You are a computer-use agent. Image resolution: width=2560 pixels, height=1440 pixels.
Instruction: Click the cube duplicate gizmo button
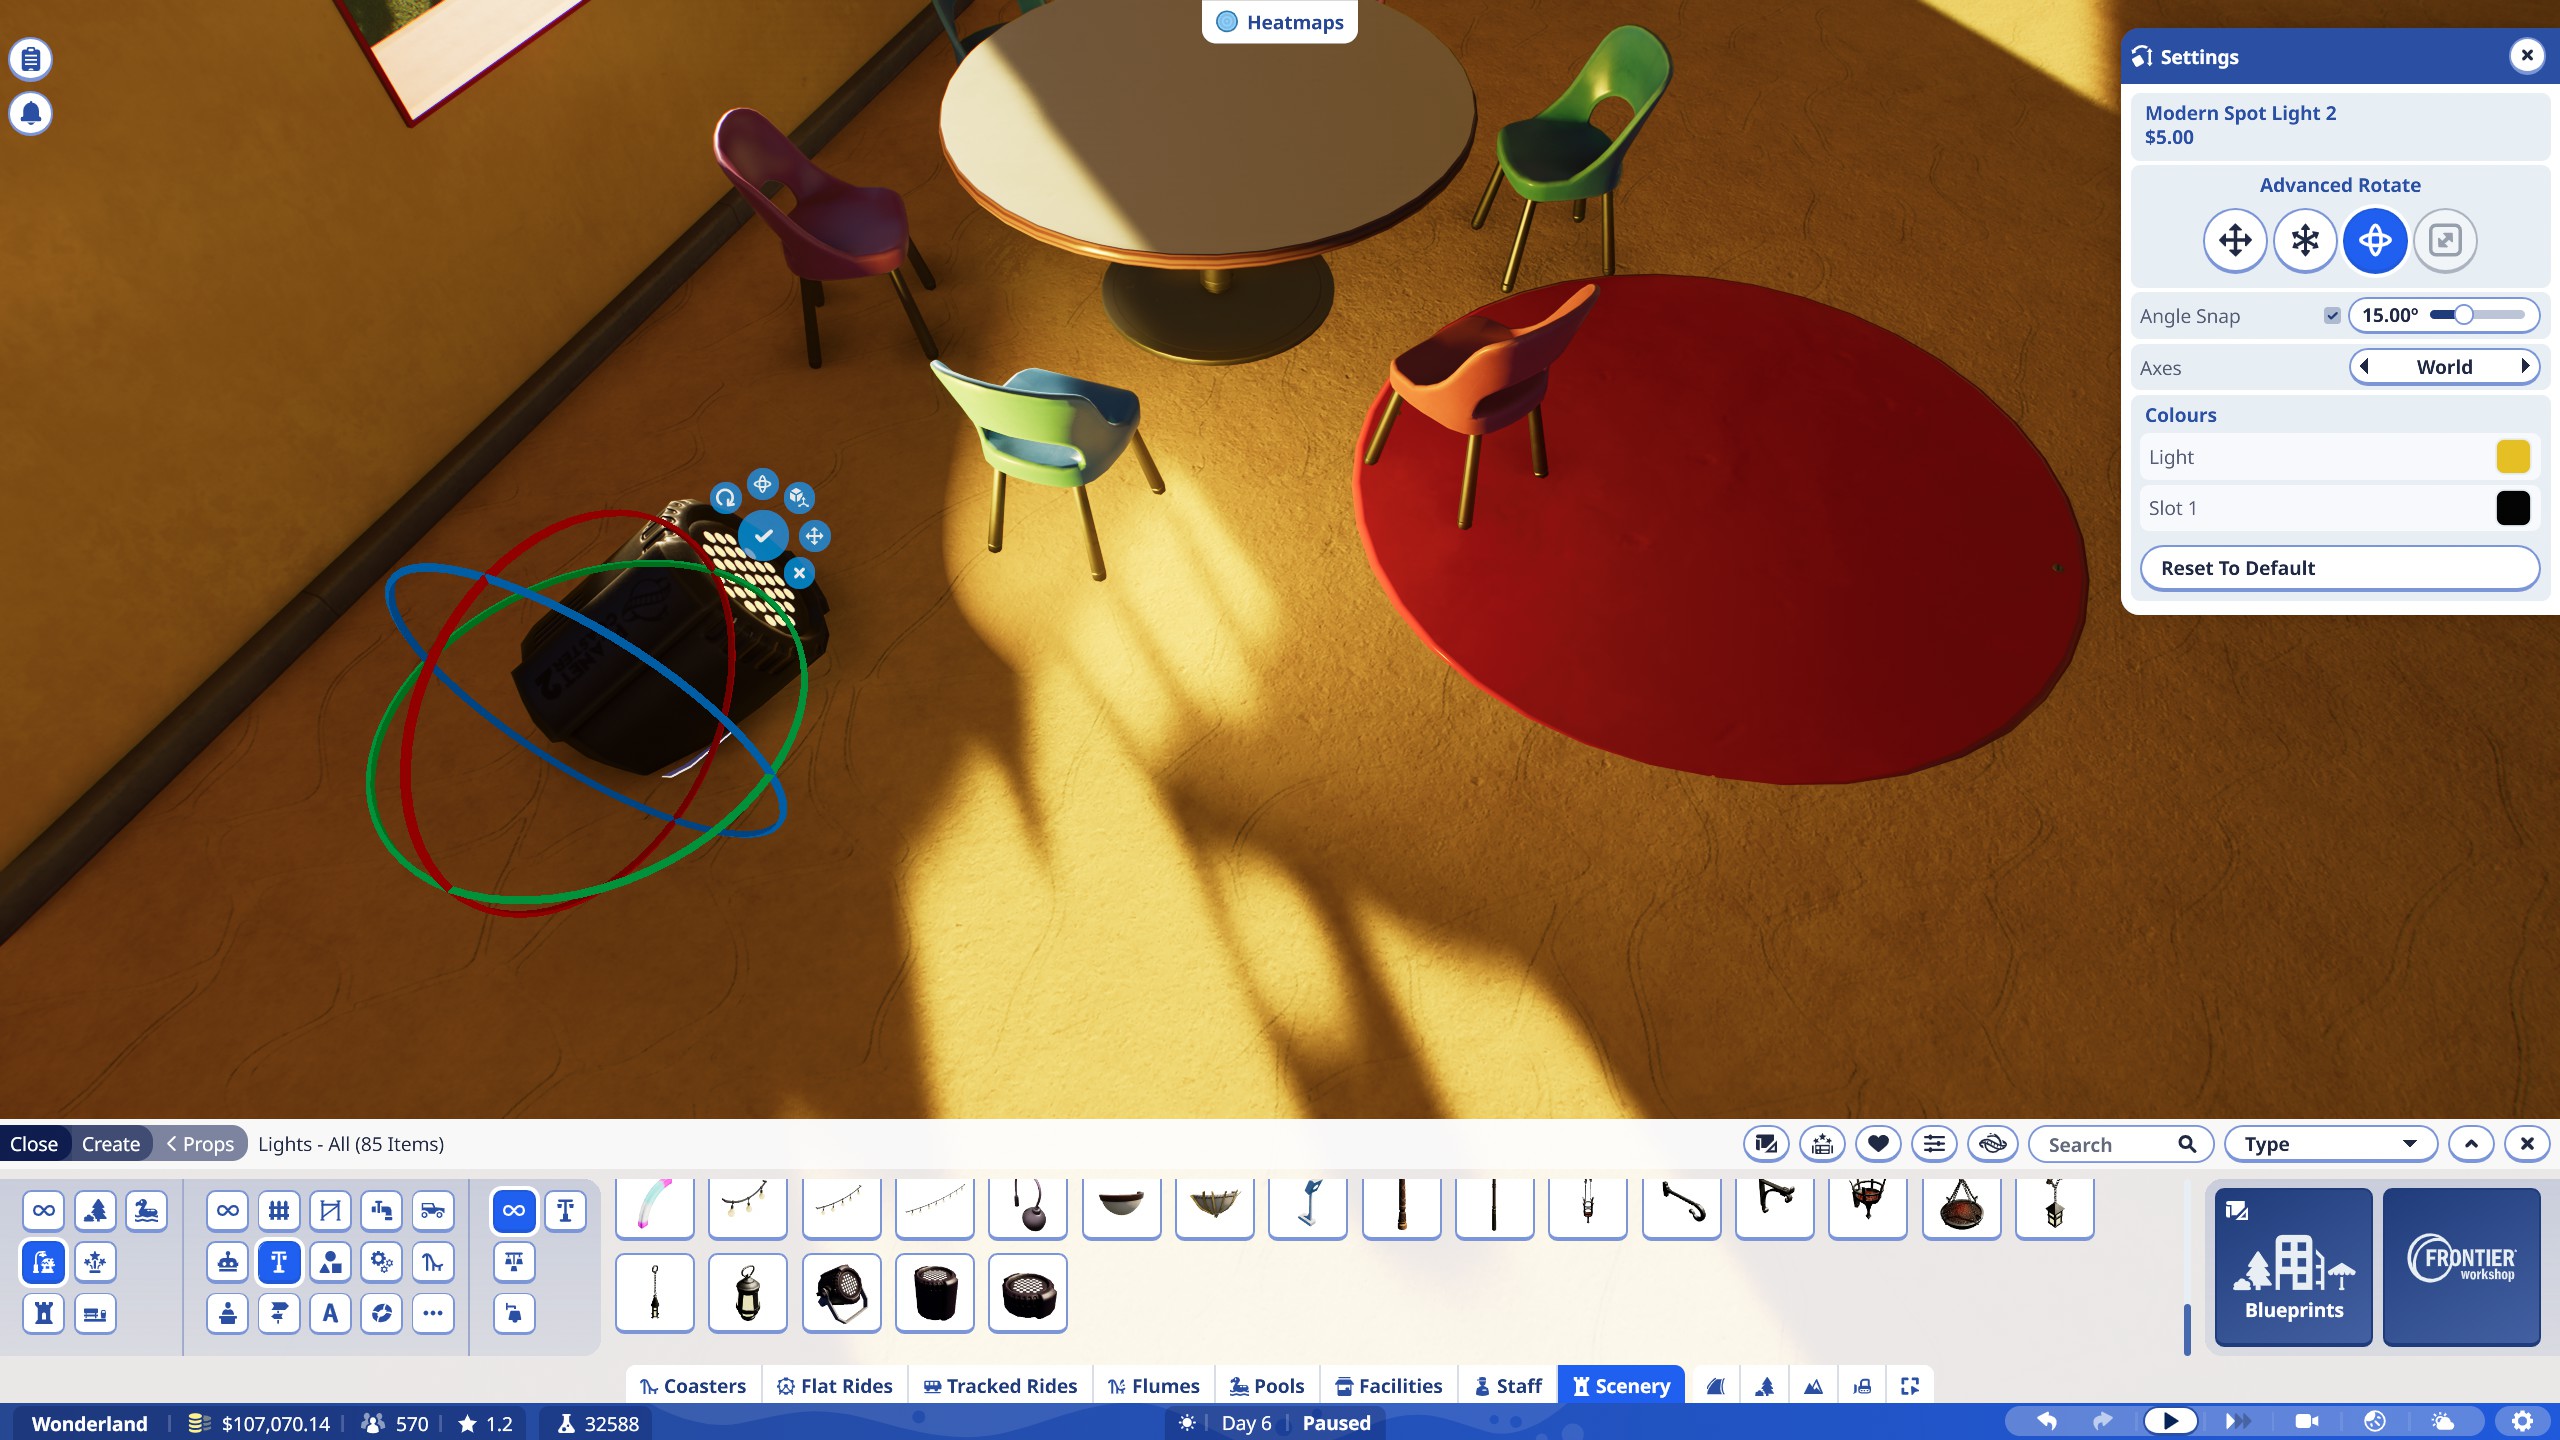pos(798,497)
